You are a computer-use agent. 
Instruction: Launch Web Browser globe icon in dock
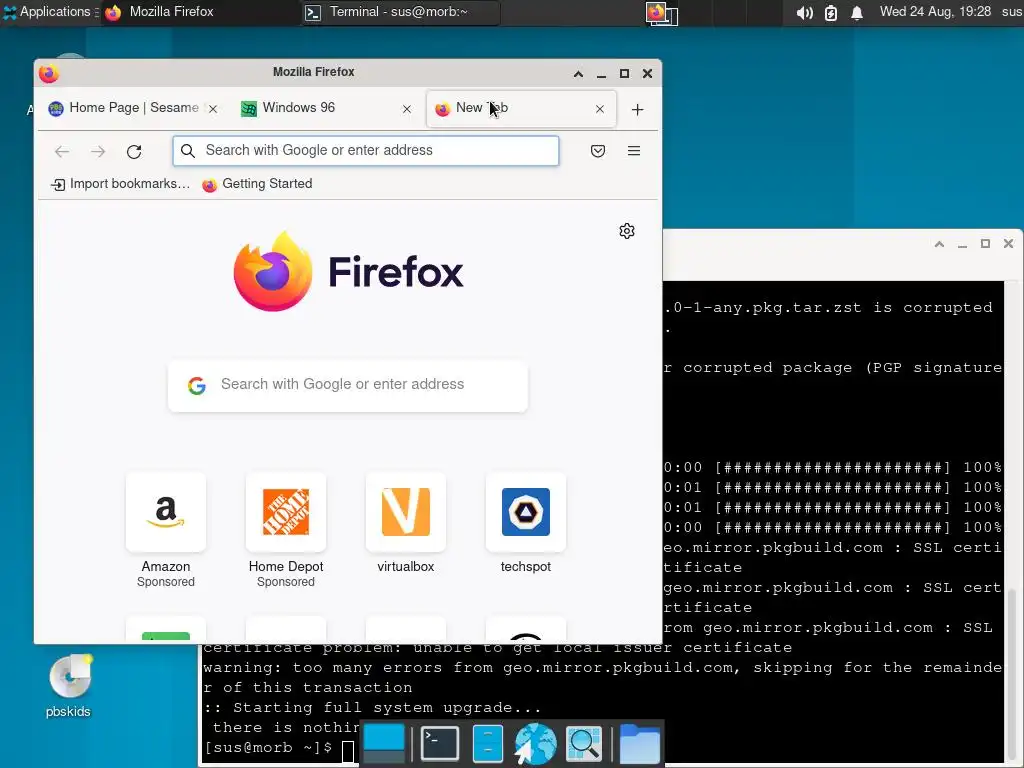tap(535, 743)
